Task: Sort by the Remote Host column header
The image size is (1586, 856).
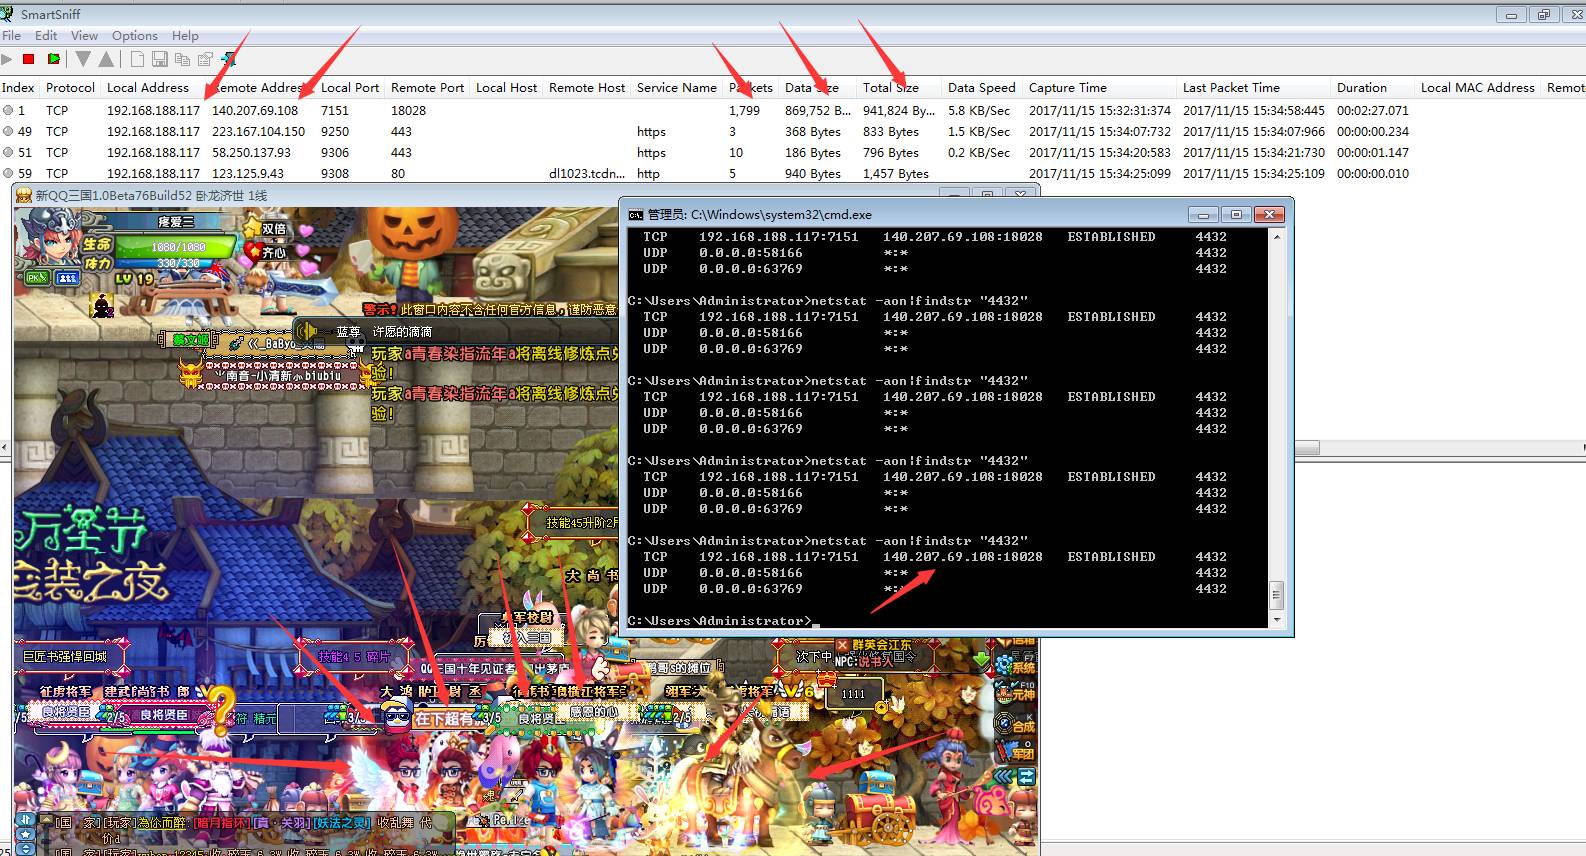Action: [x=587, y=88]
